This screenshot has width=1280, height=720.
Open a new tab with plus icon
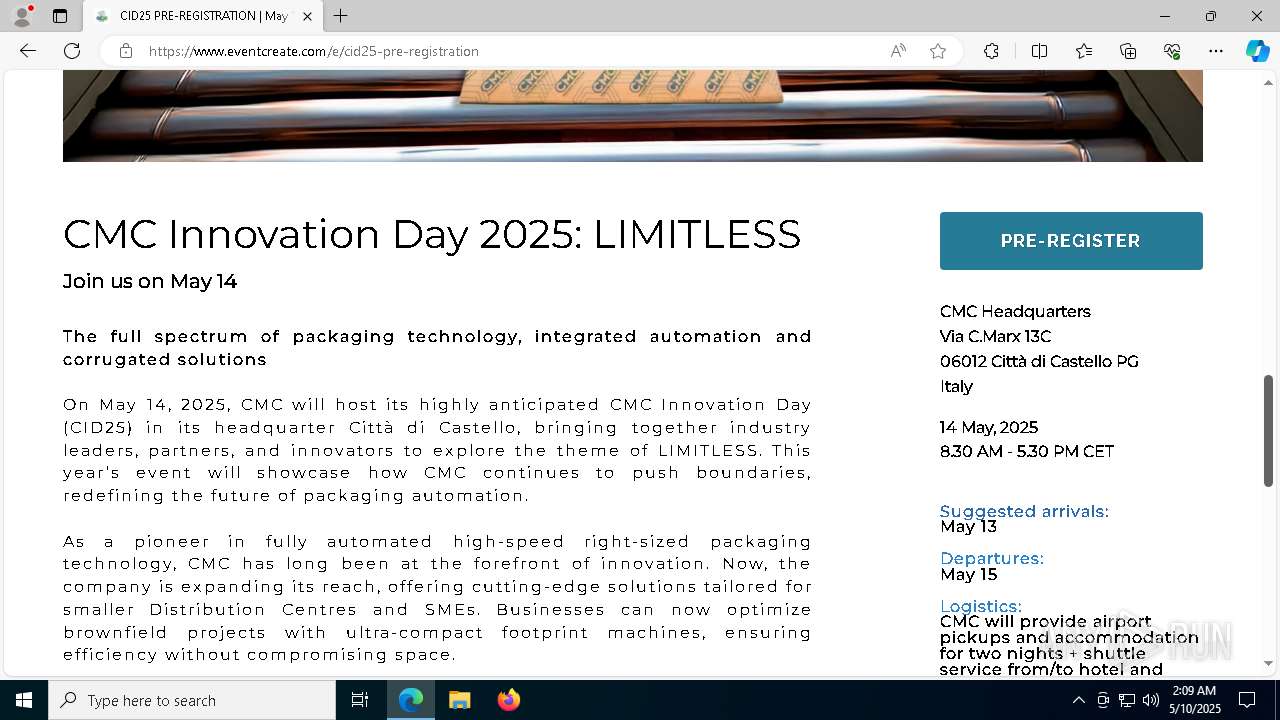[x=341, y=16]
